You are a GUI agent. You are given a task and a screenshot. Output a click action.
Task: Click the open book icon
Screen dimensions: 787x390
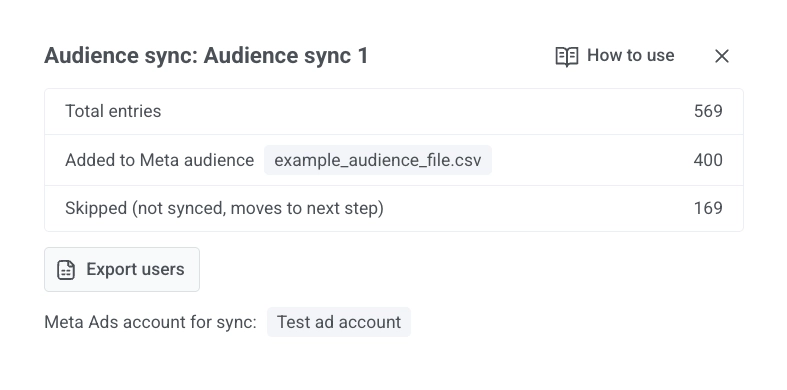[x=567, y=56]
